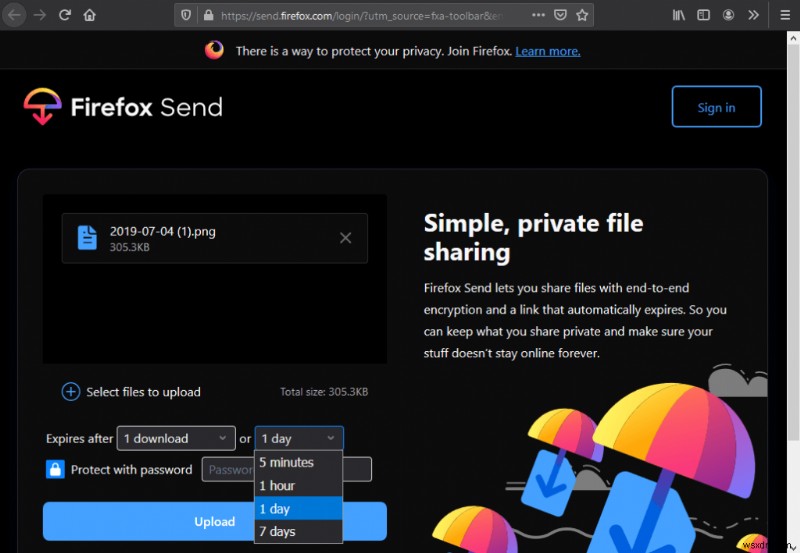Screen dimensions: 800x553
Task: Click the Simple, private file sharing heading
Action: point(533,238)
